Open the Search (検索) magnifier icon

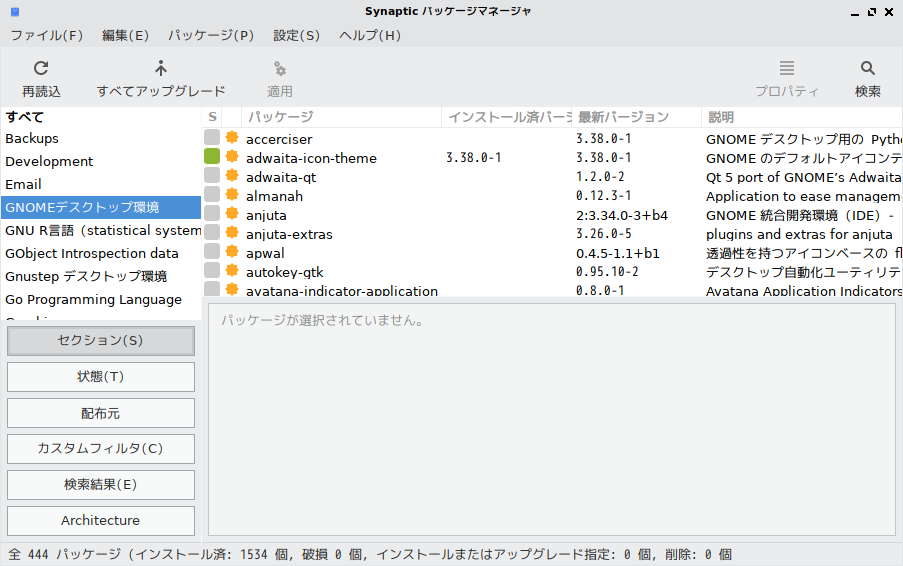[x=868, y=68]
